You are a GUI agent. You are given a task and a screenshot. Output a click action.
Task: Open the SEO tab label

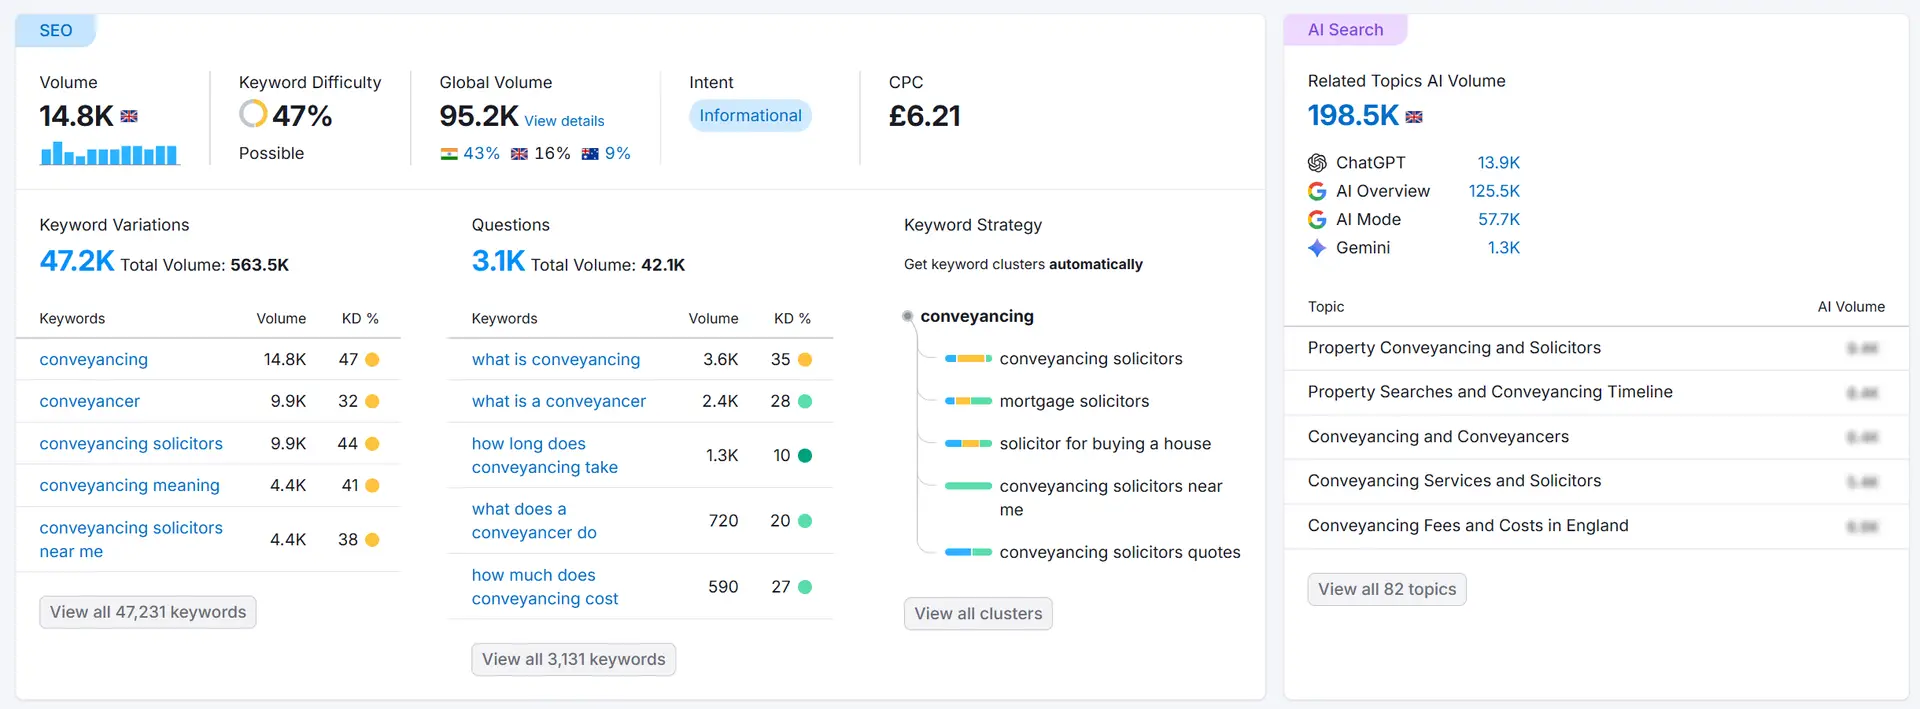point(56,31)
